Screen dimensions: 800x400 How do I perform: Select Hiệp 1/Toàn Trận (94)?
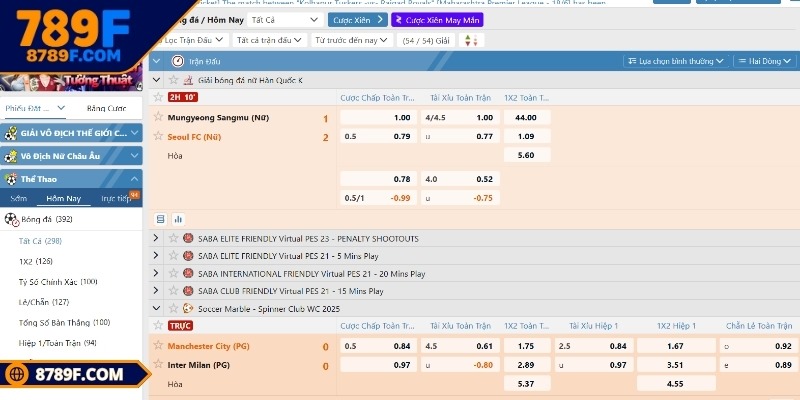point(58,343)
